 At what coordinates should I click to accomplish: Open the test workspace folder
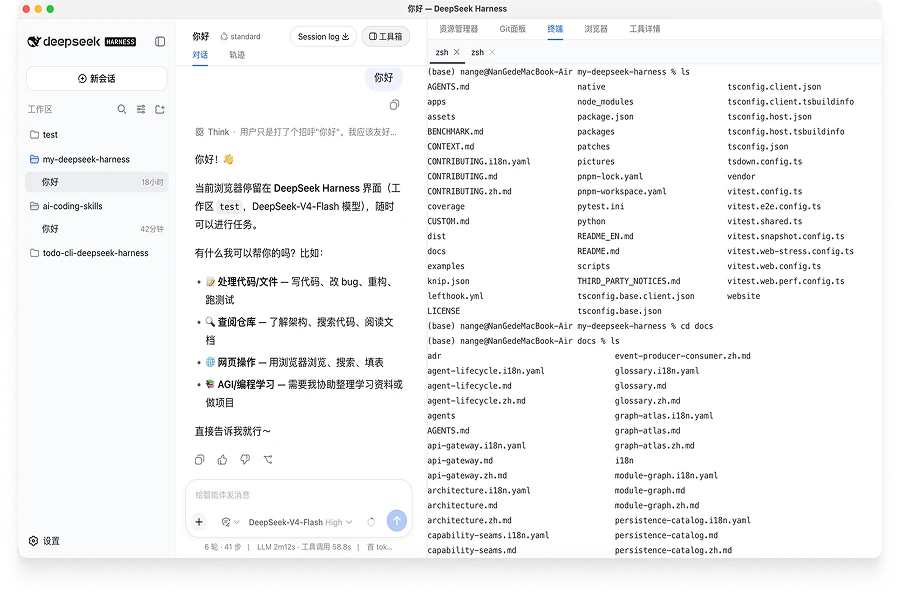click(x=96, y=135)
